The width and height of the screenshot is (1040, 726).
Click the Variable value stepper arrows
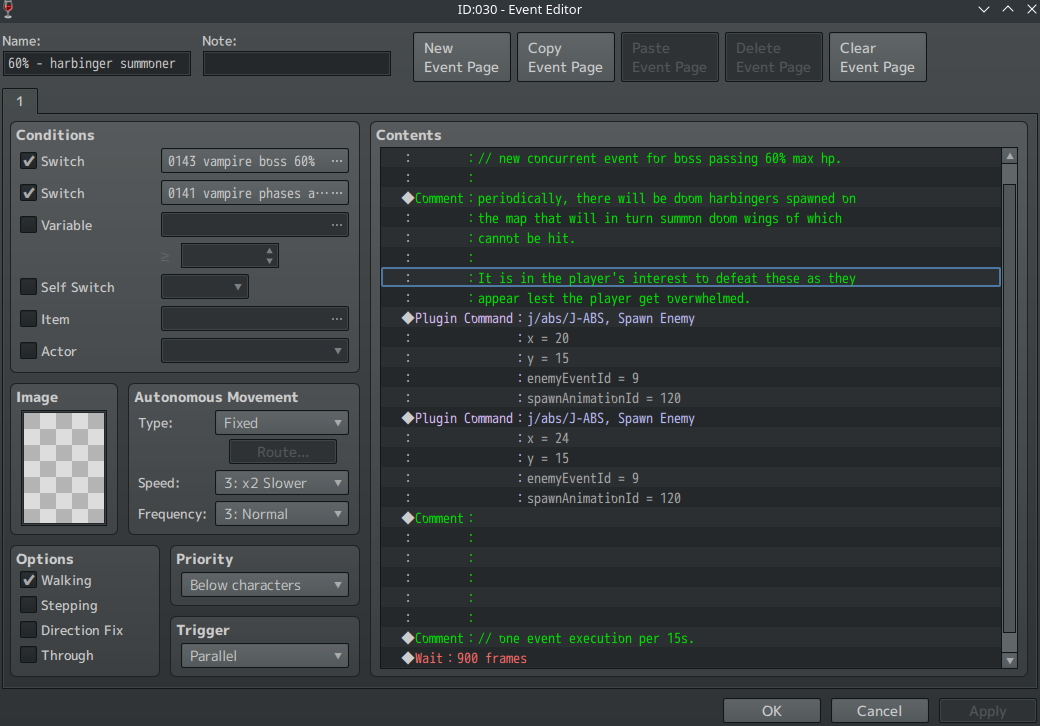pyautogui.click(x=269, y=256)
